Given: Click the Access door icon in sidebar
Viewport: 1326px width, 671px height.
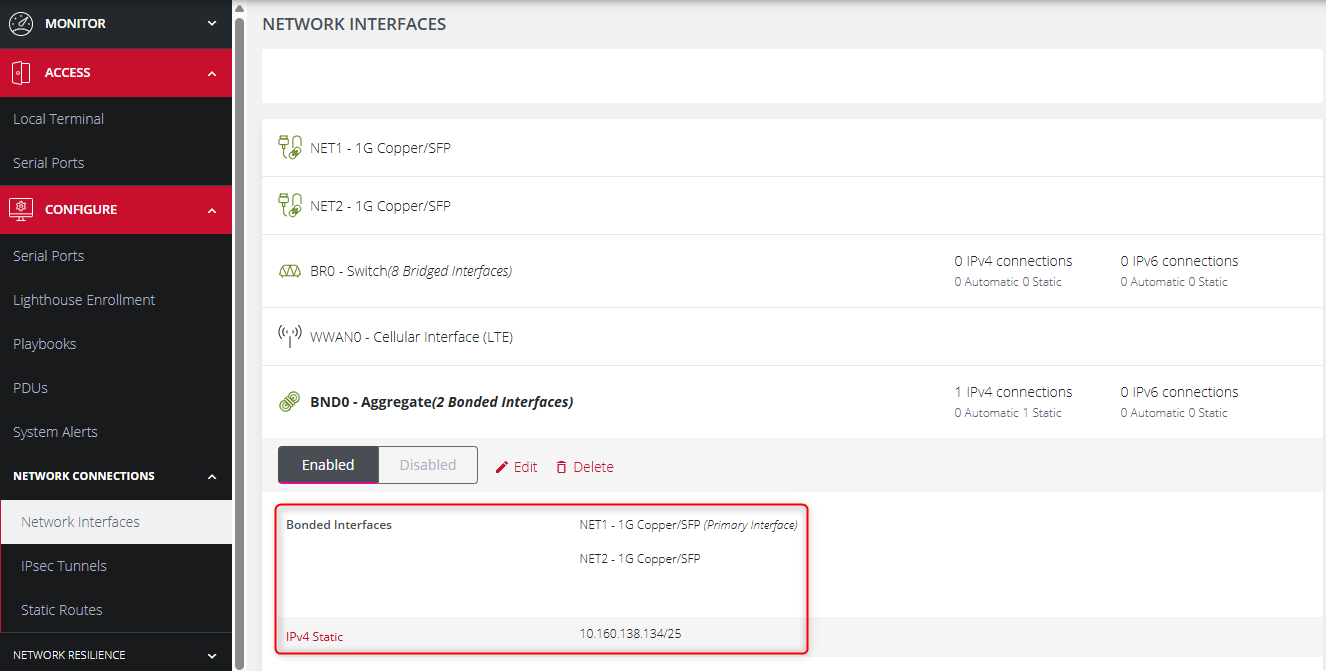Looking at the screenshot, I should click(x=21, y=73).
